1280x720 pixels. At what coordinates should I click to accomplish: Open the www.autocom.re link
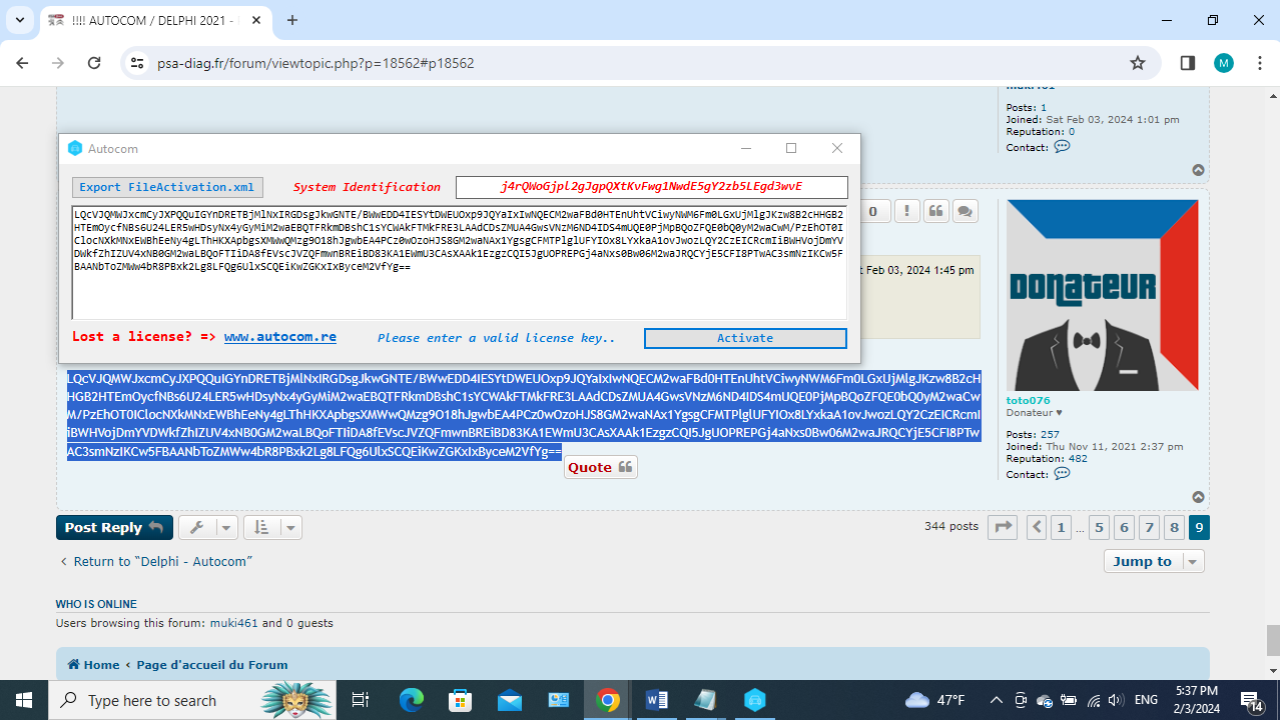click(280, 337)
